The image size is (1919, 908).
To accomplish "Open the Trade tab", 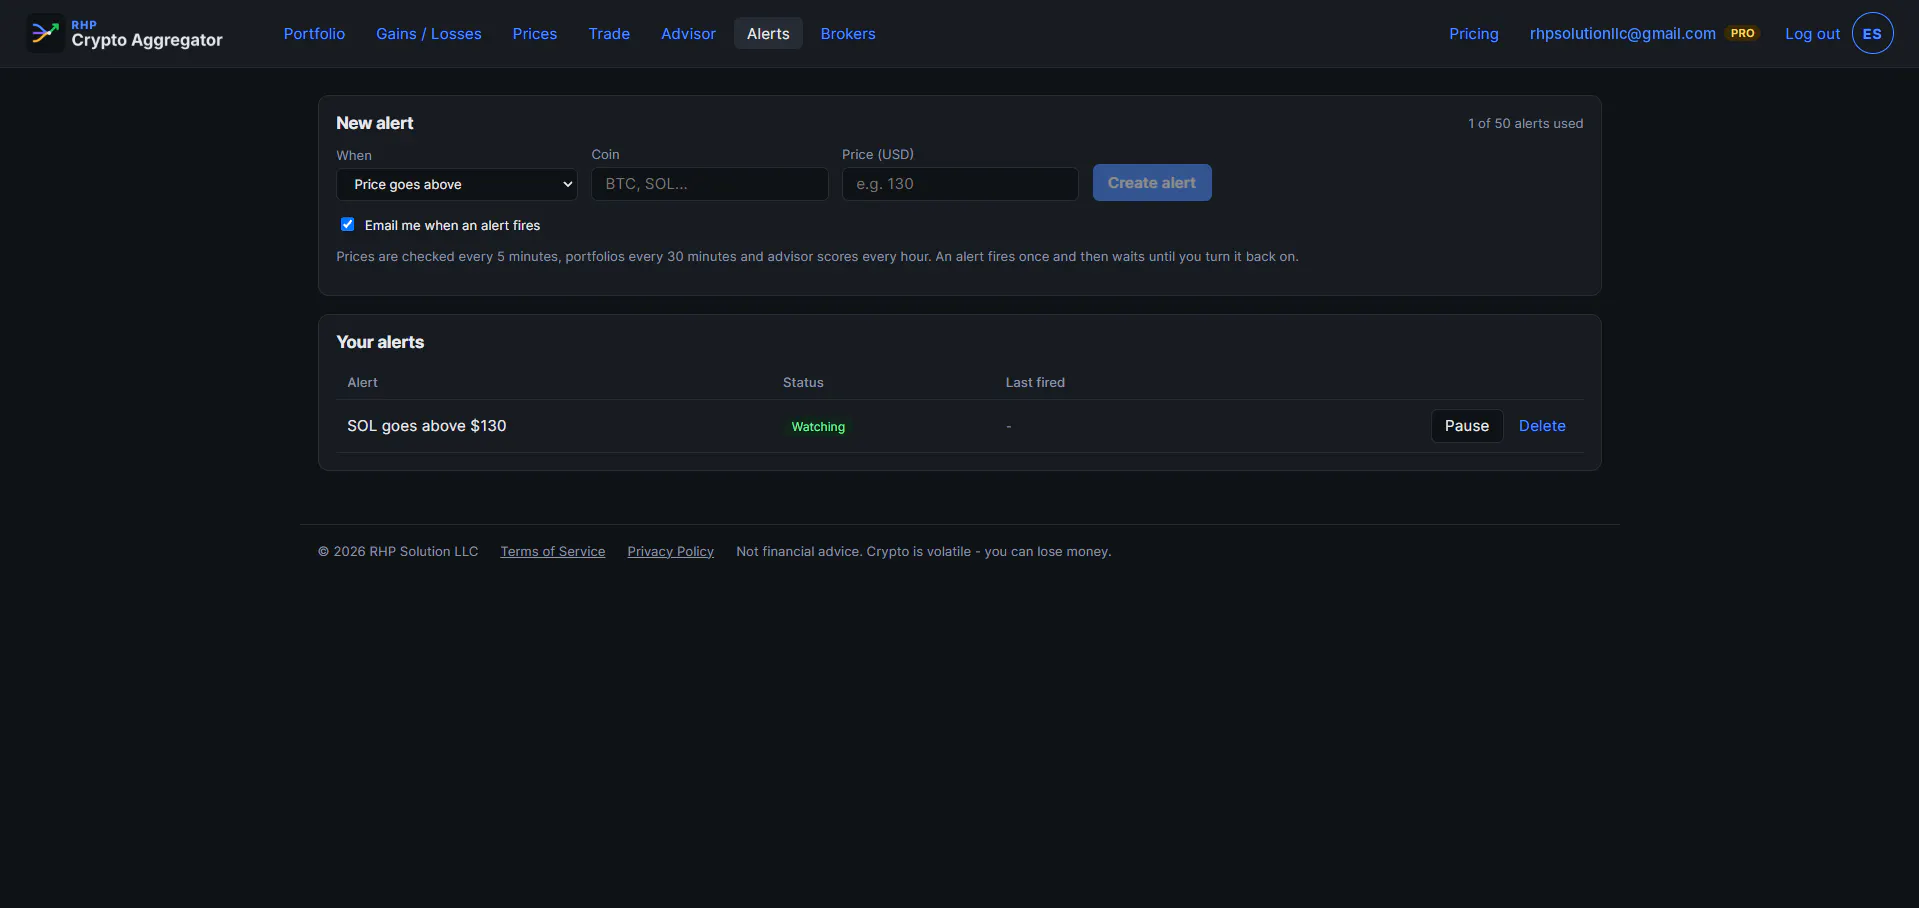I will click(609, 33).
